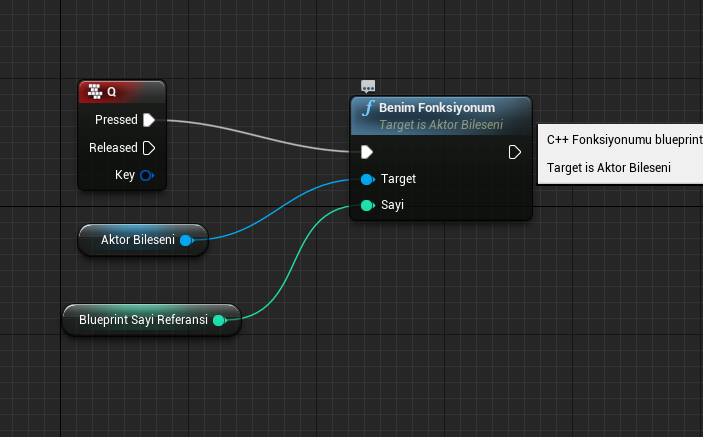This screenshot has height=437, width=703.
Task: Click the Target is Aktor Bileseni subtitle on node
Action: [441, 125]
